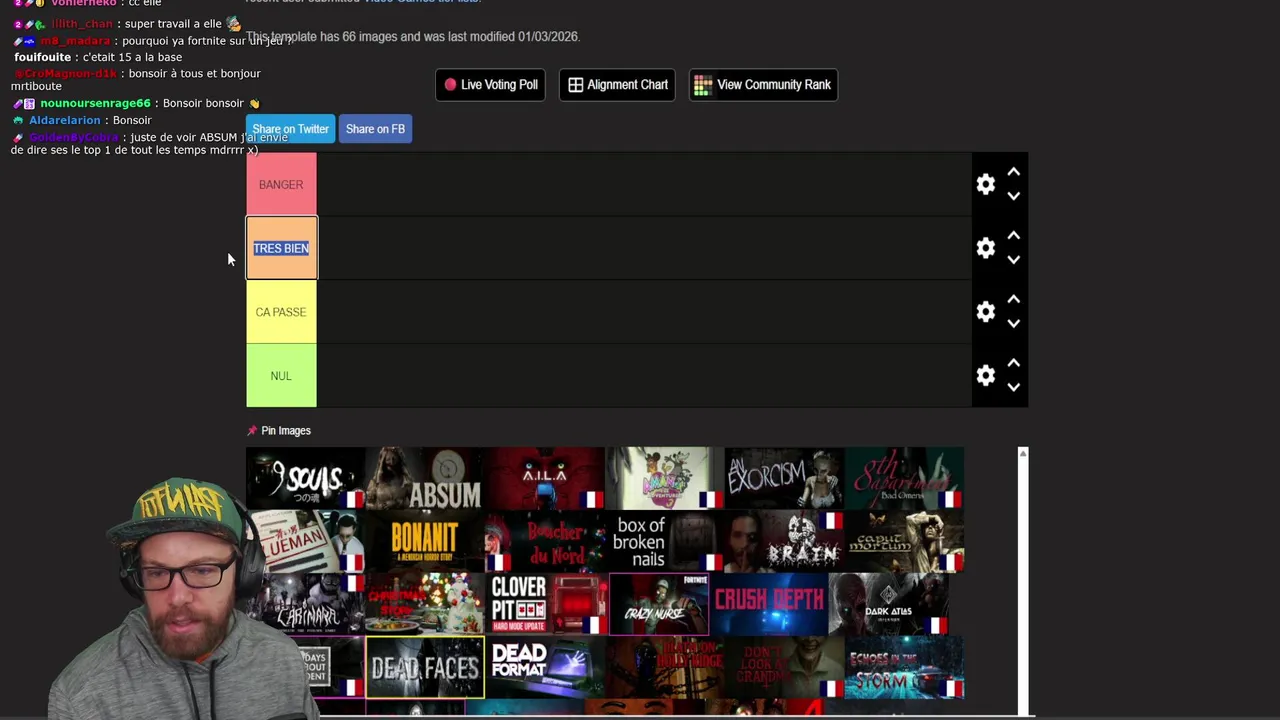Pick the Clover Pit game image
This screenshot has width=1280, height=720.
tap(548, 604)
